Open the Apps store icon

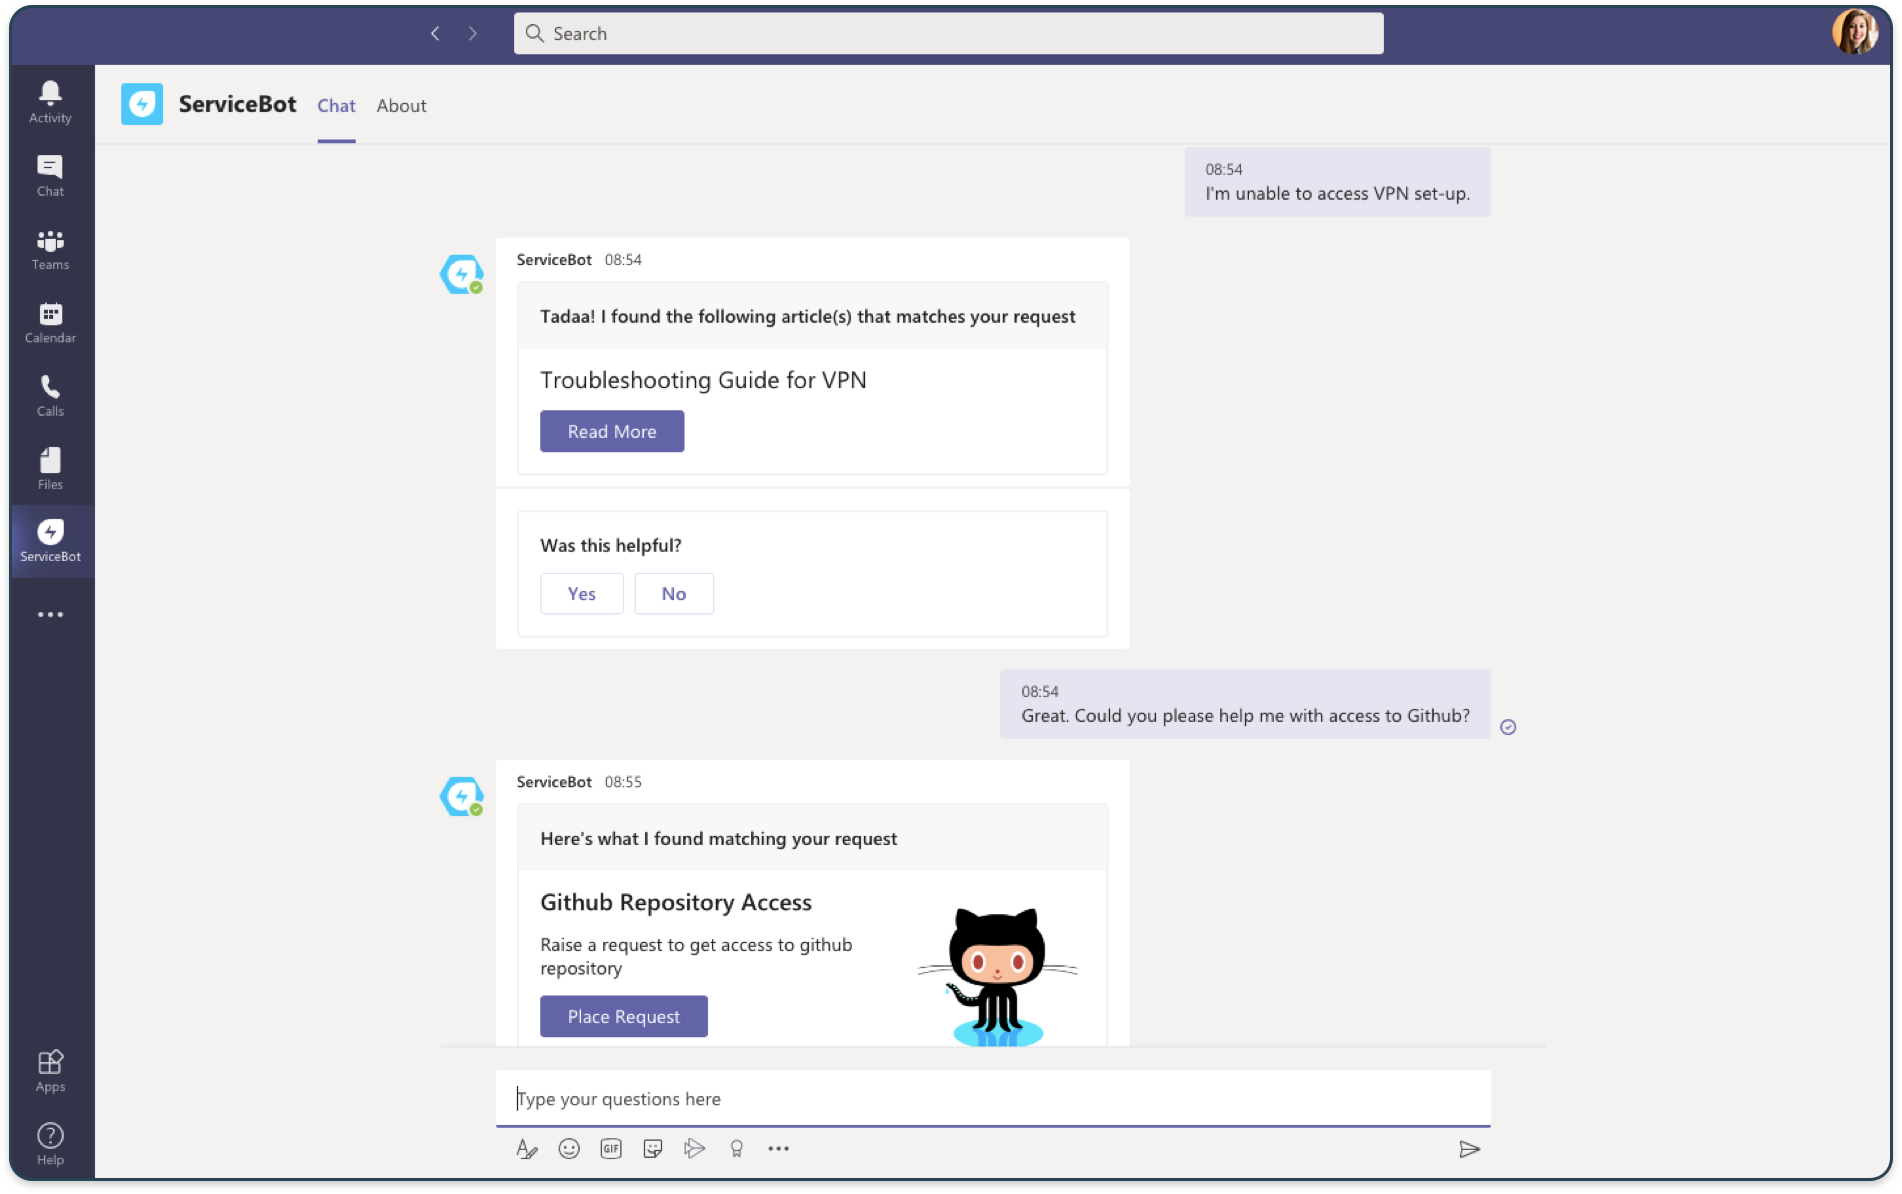pyautogui.click(x=50, y=1070)
